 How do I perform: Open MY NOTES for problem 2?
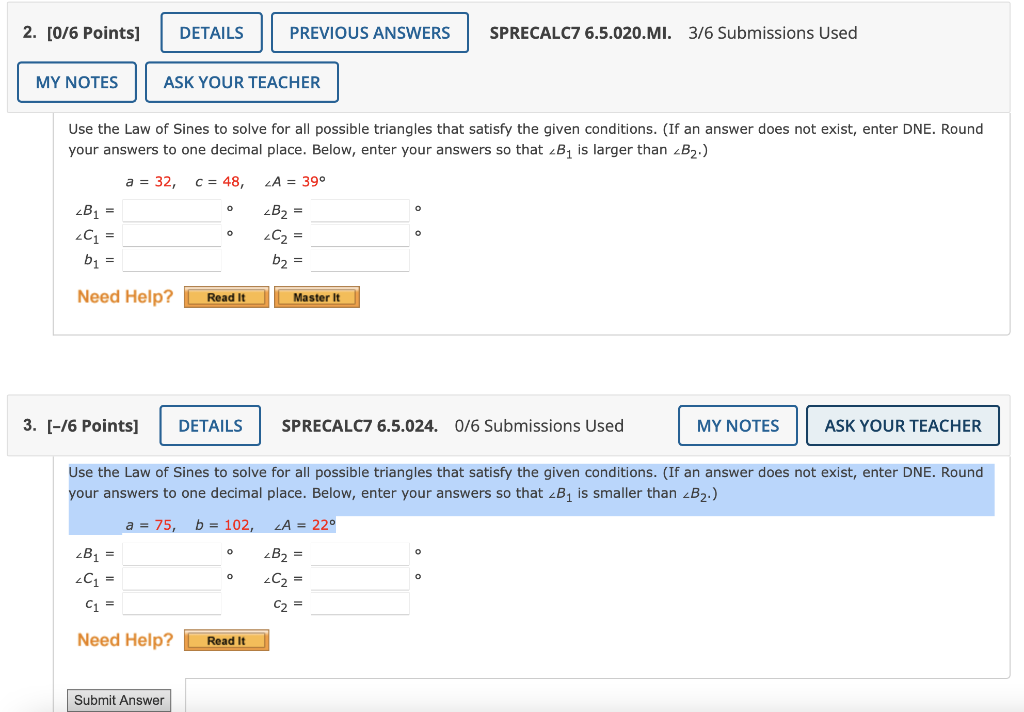click(x=76, y=81)
